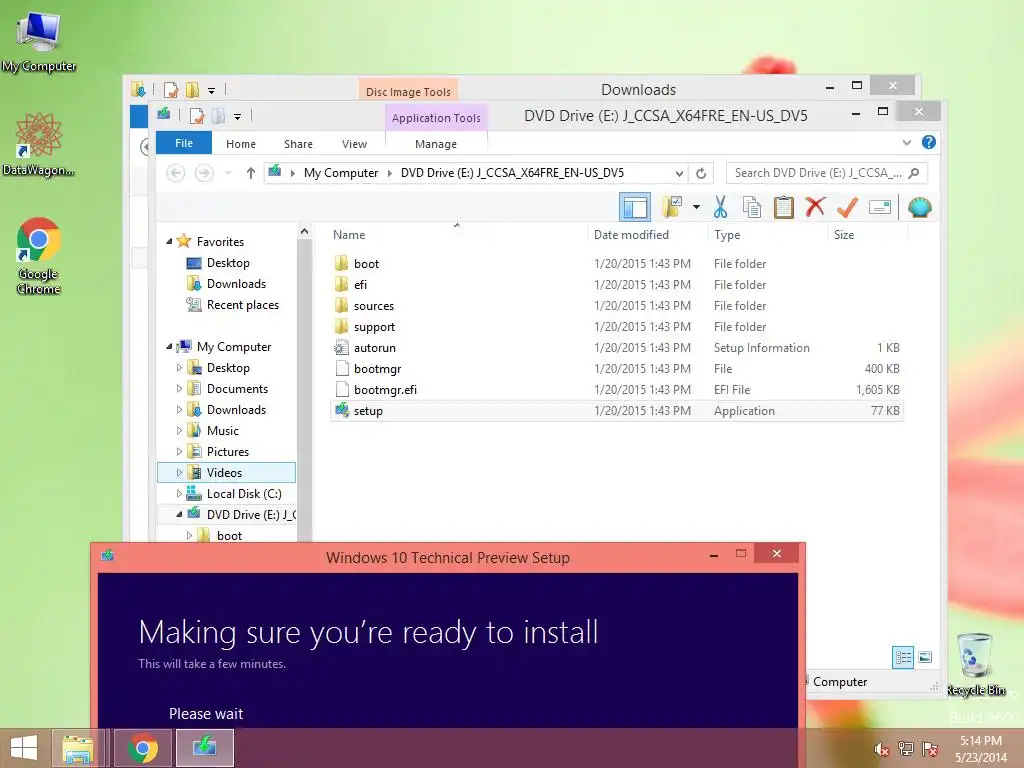Image resolution: width=1024 pixels, height=768 pixels.
Task: Expand the ribbon with the chevron
Action: coord(906,142)
